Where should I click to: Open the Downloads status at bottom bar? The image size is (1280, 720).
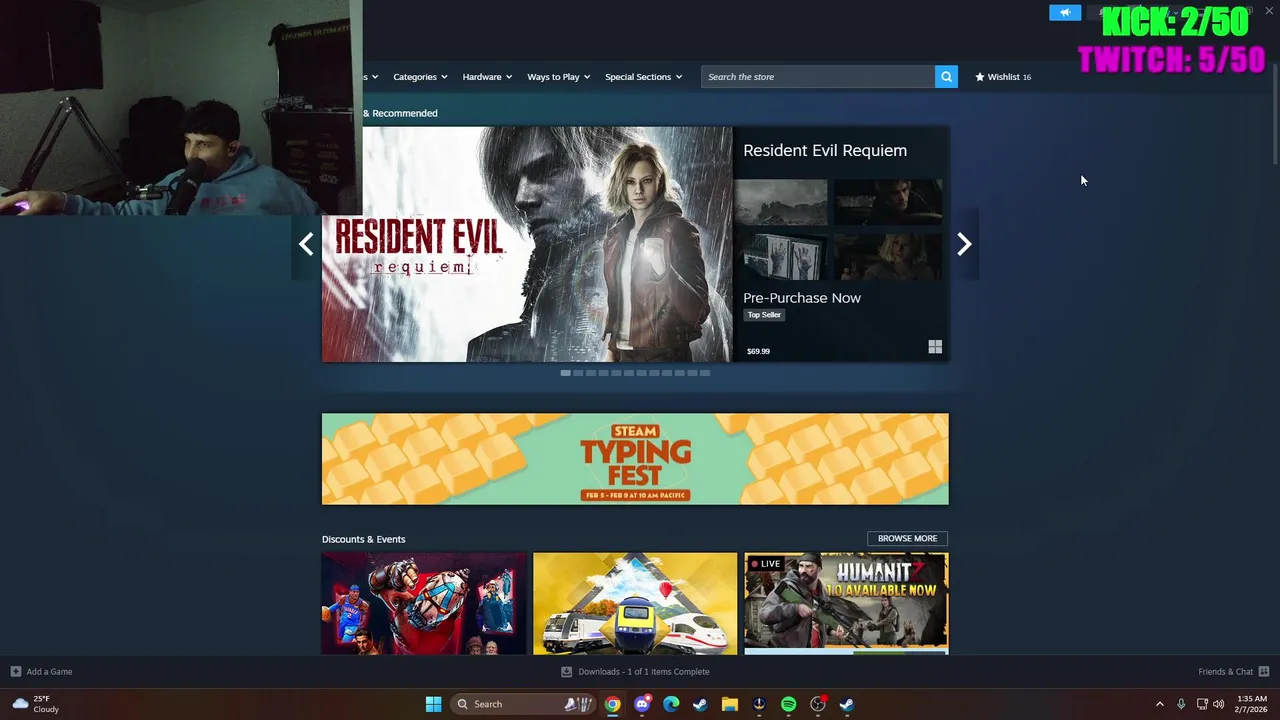coord(635,672)
